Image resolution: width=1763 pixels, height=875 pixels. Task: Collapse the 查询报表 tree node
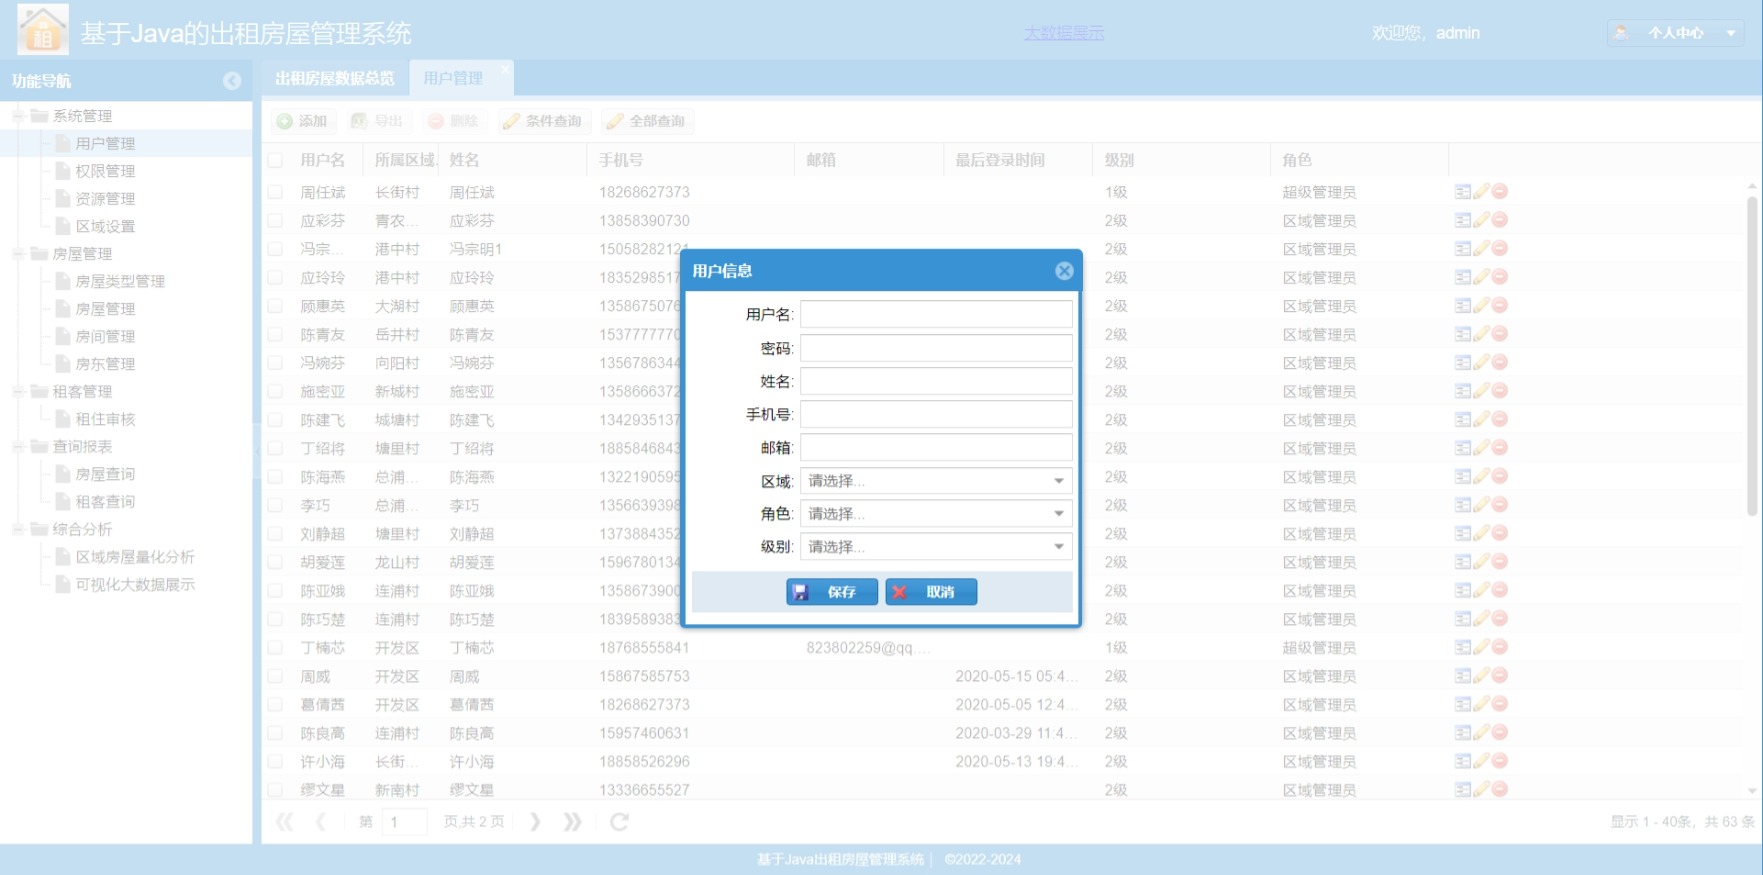(x=18, y=447)
